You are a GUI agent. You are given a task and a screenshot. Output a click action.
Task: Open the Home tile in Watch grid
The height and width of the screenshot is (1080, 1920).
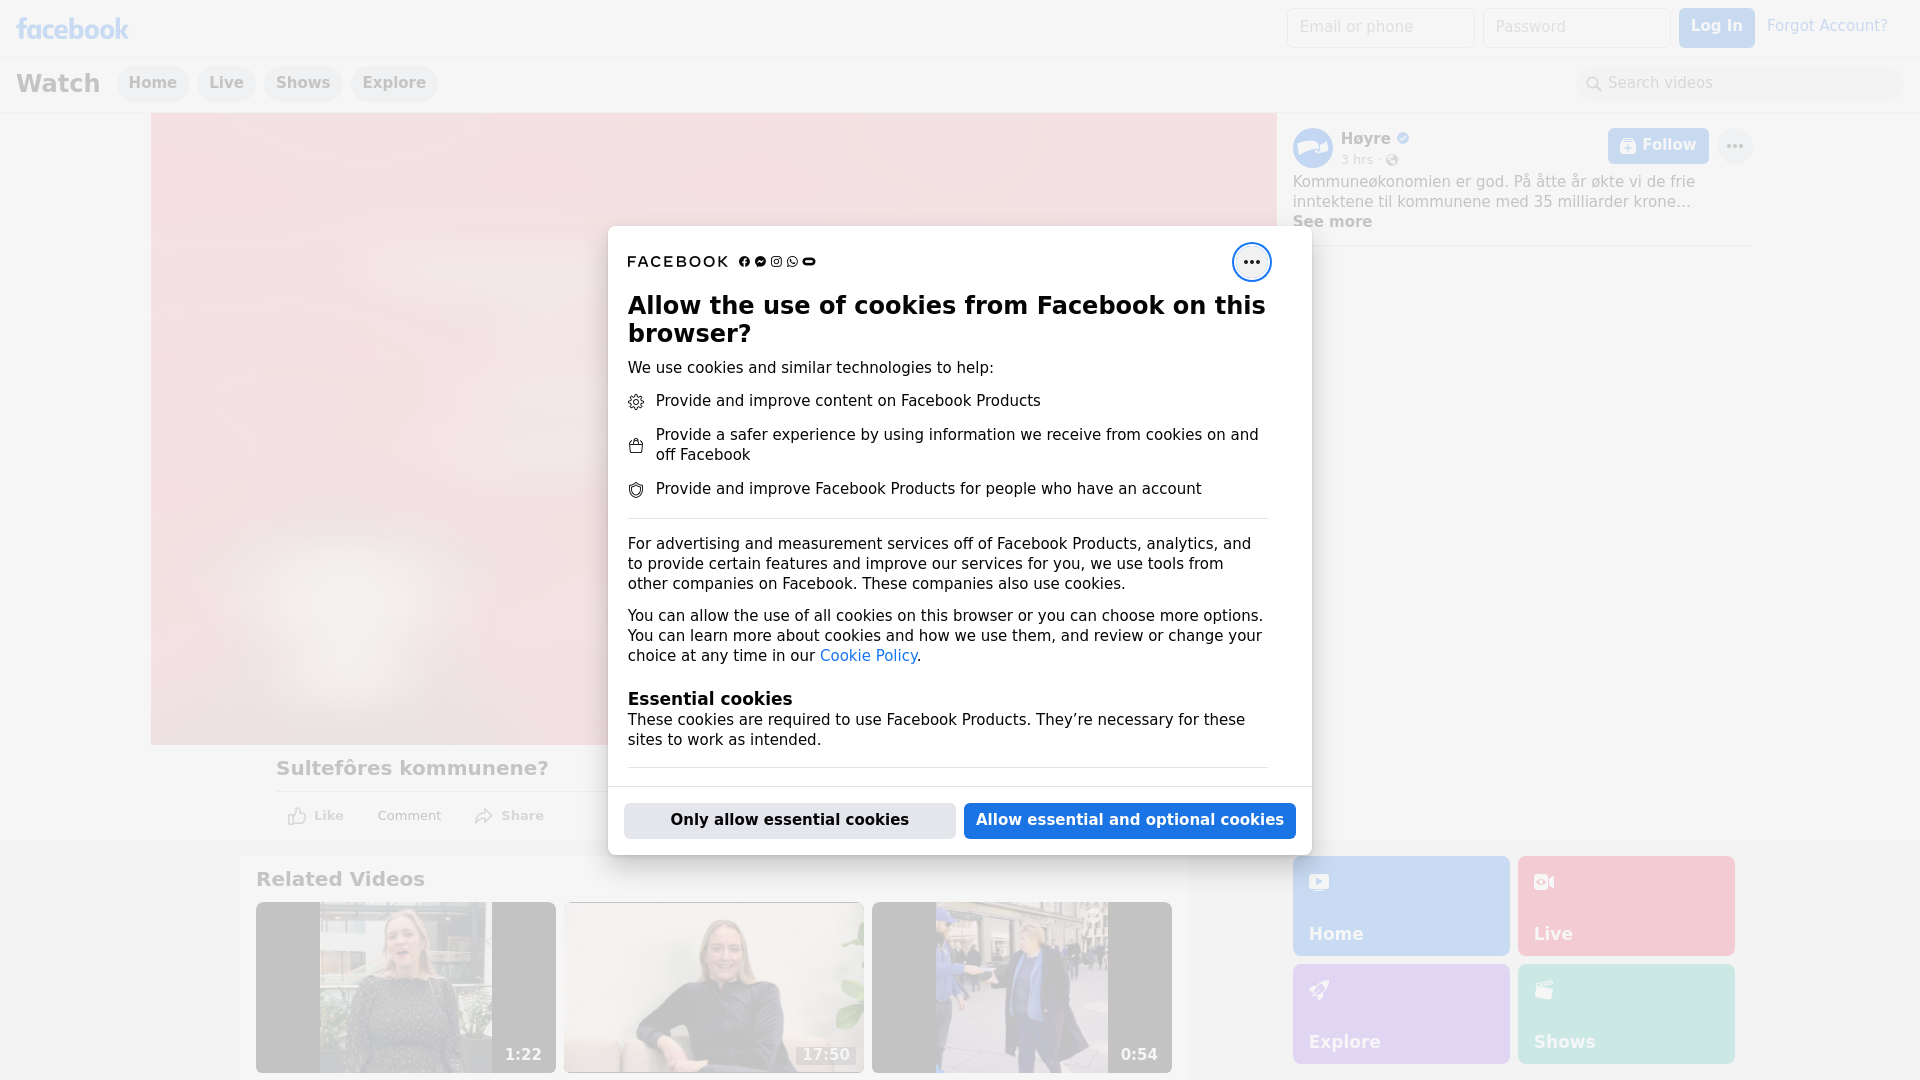(x=1401, y=906)
